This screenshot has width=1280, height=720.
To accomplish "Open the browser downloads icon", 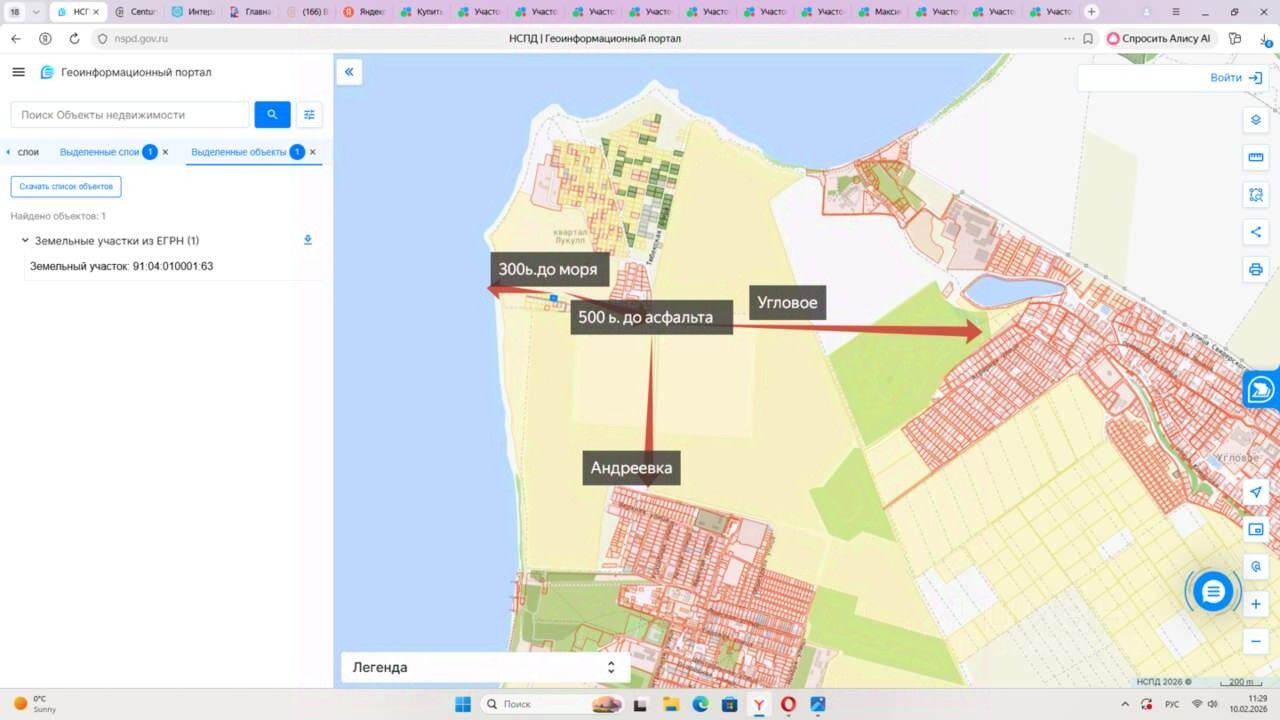I will click(x=1266, y=39).
